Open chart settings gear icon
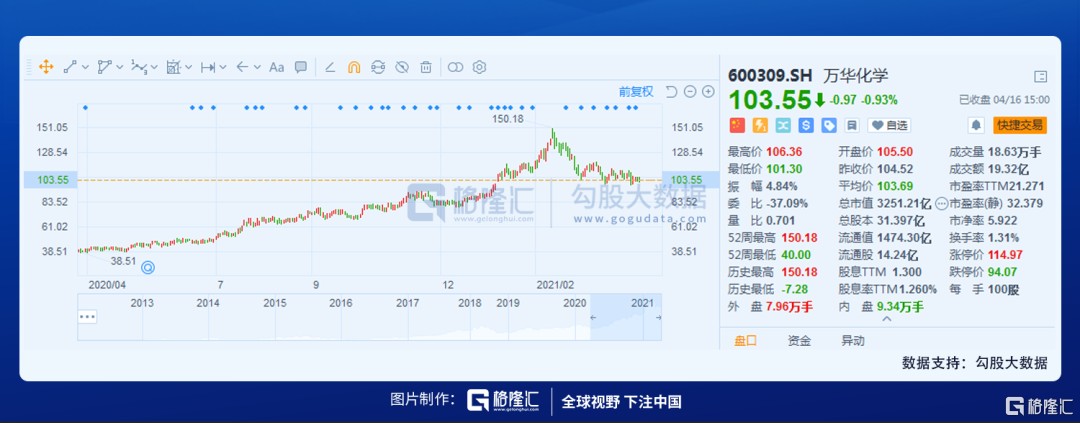The width and height of the screenshot is (1080, 423). click(479, 67)
